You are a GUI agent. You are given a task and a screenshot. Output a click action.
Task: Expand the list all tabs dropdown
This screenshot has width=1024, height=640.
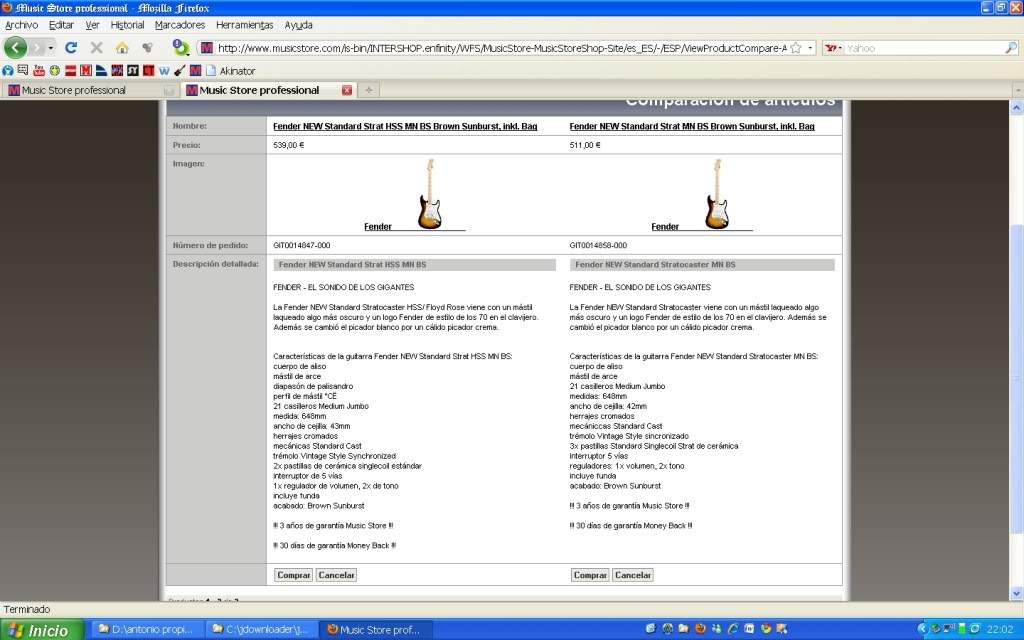[x=1016, y=90]
